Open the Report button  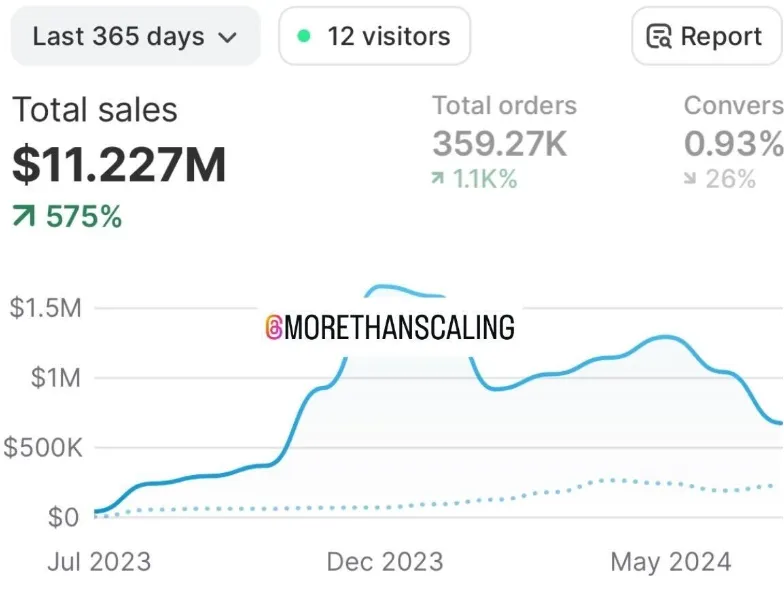(x=706, y=36)
